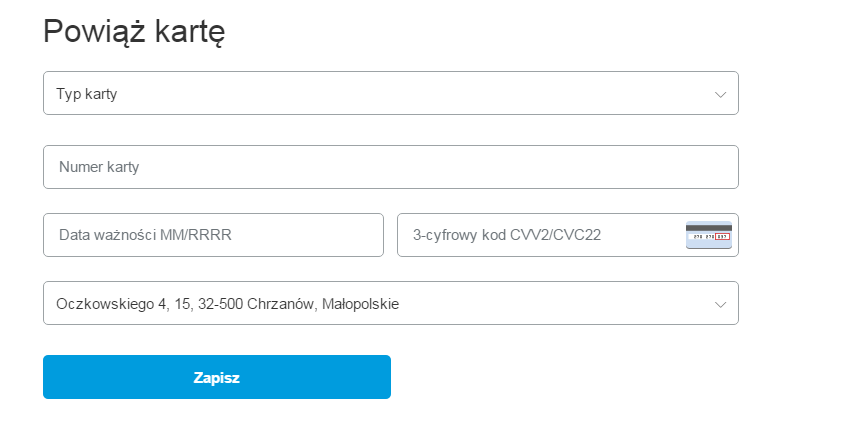Click the Zapisz button
The width and height of the screenshot is (858, 430).
[217, 377]
